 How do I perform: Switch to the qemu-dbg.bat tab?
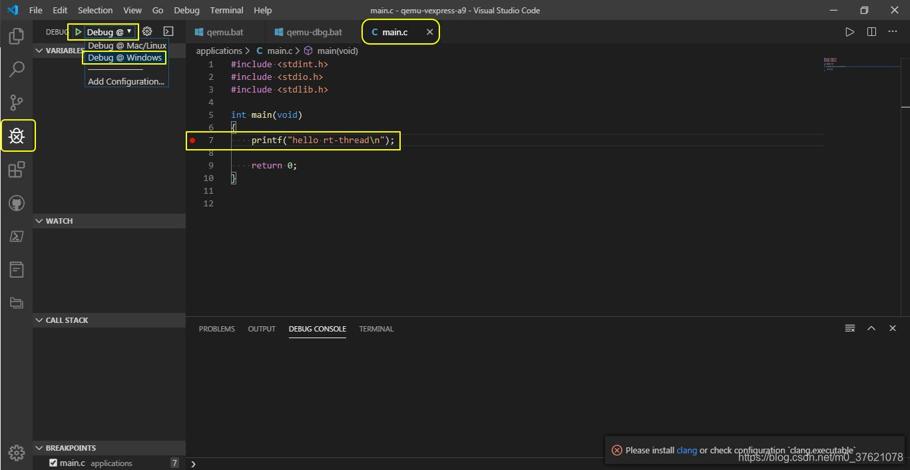point(309,32)
